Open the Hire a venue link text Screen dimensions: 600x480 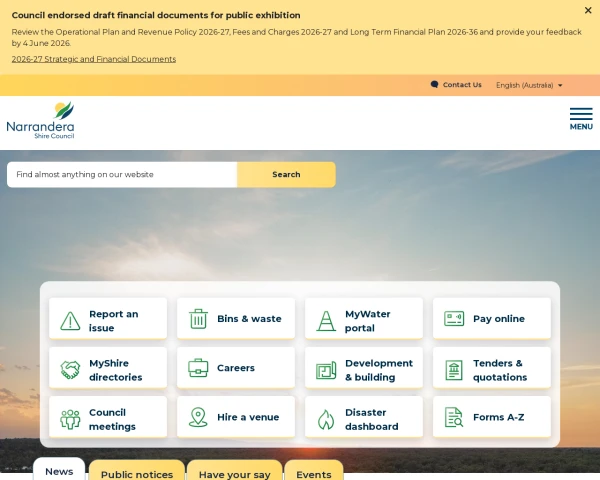point(248,417)
